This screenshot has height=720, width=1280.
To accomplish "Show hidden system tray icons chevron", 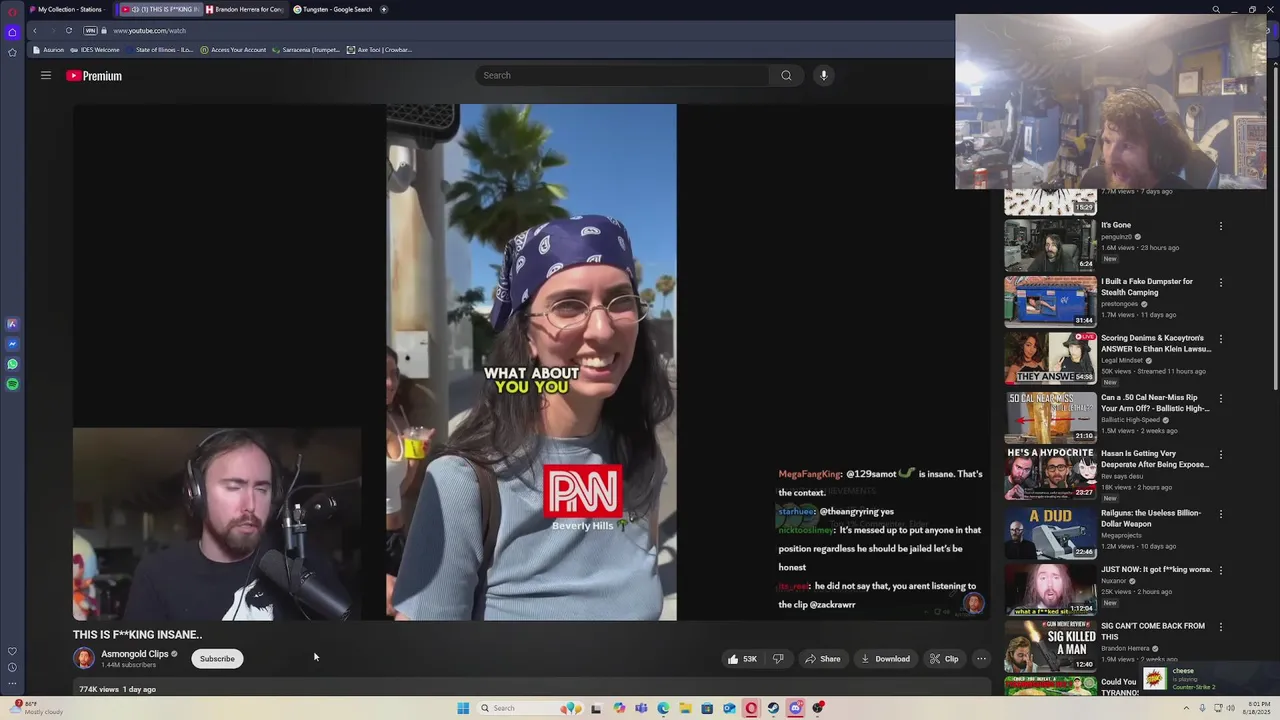I will pos(1188,708).
